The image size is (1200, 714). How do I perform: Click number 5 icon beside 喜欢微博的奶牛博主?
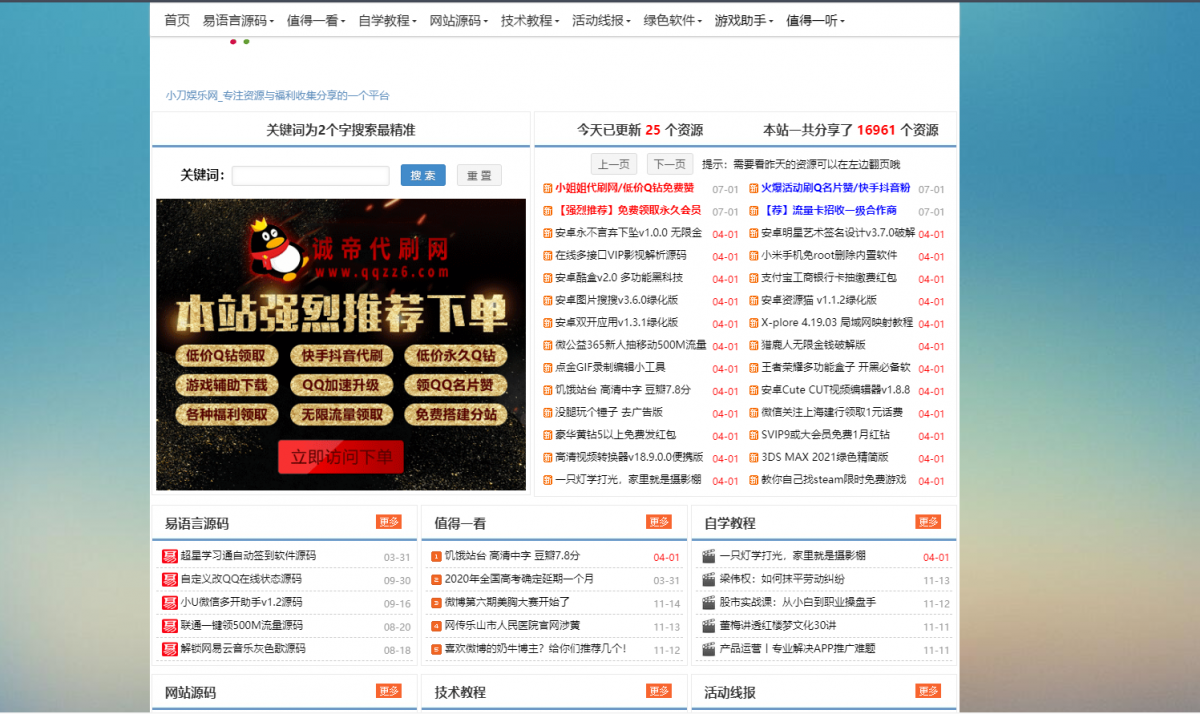(x=436, y=649)
